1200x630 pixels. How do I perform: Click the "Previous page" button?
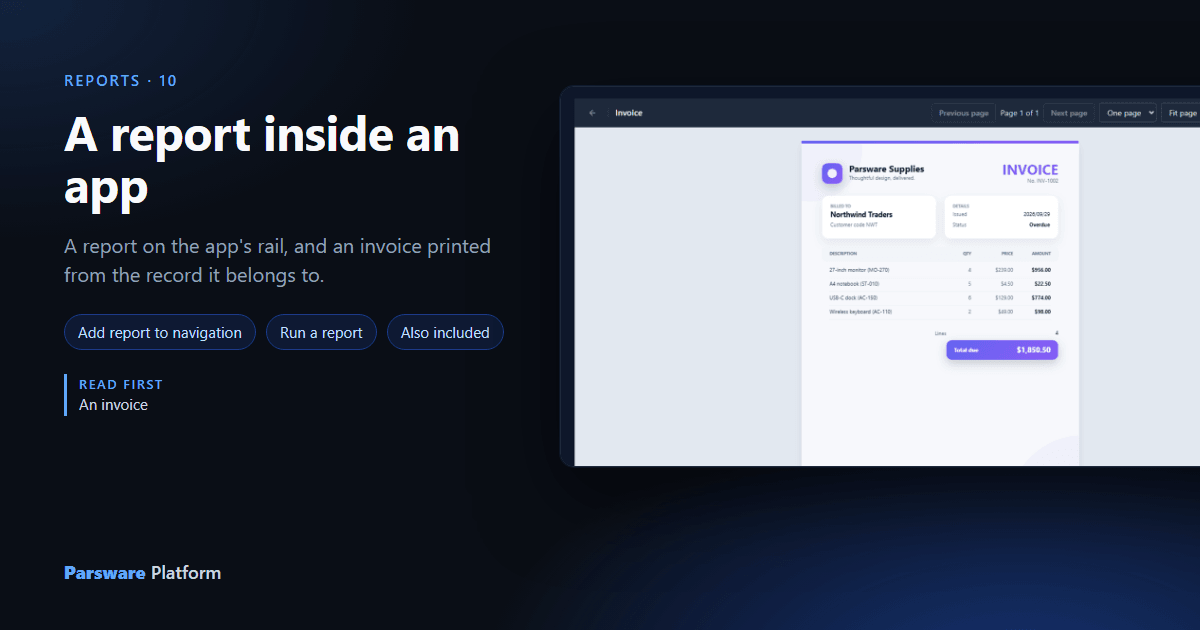click(964, 113)
